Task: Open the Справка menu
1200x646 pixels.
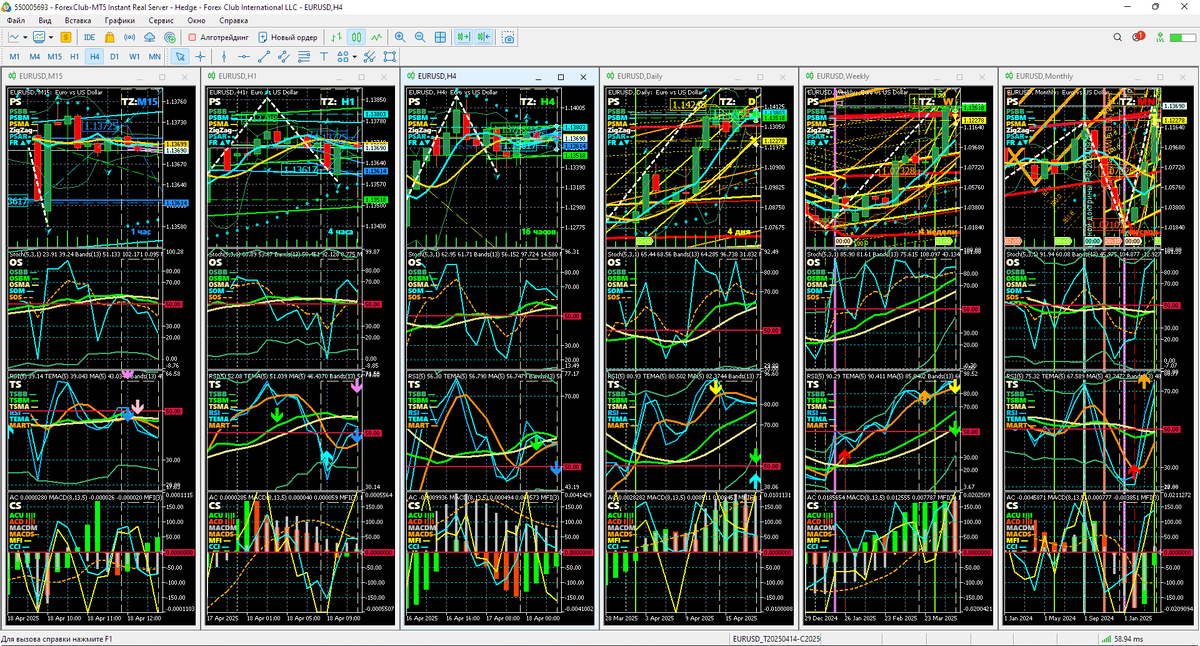Action: pos(234,20)
